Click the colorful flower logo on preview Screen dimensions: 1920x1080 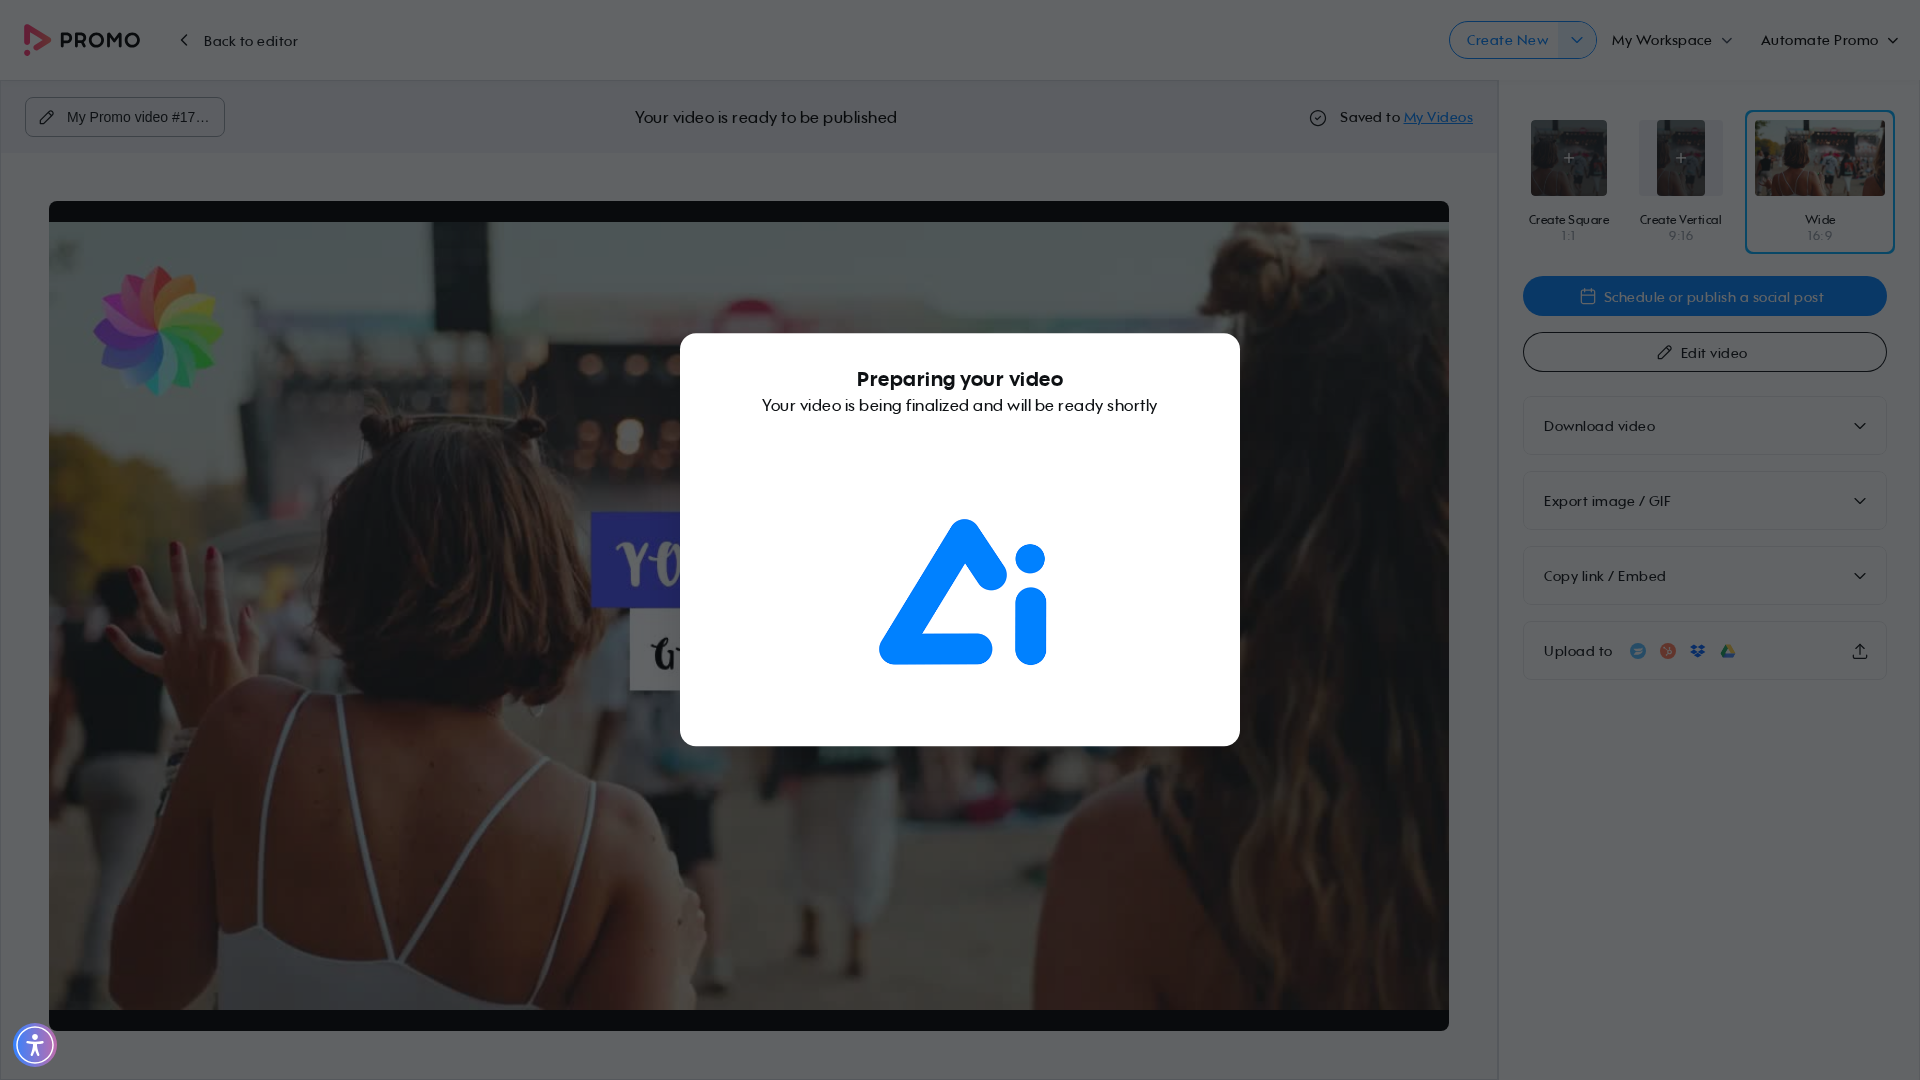[x=158, y=330]
